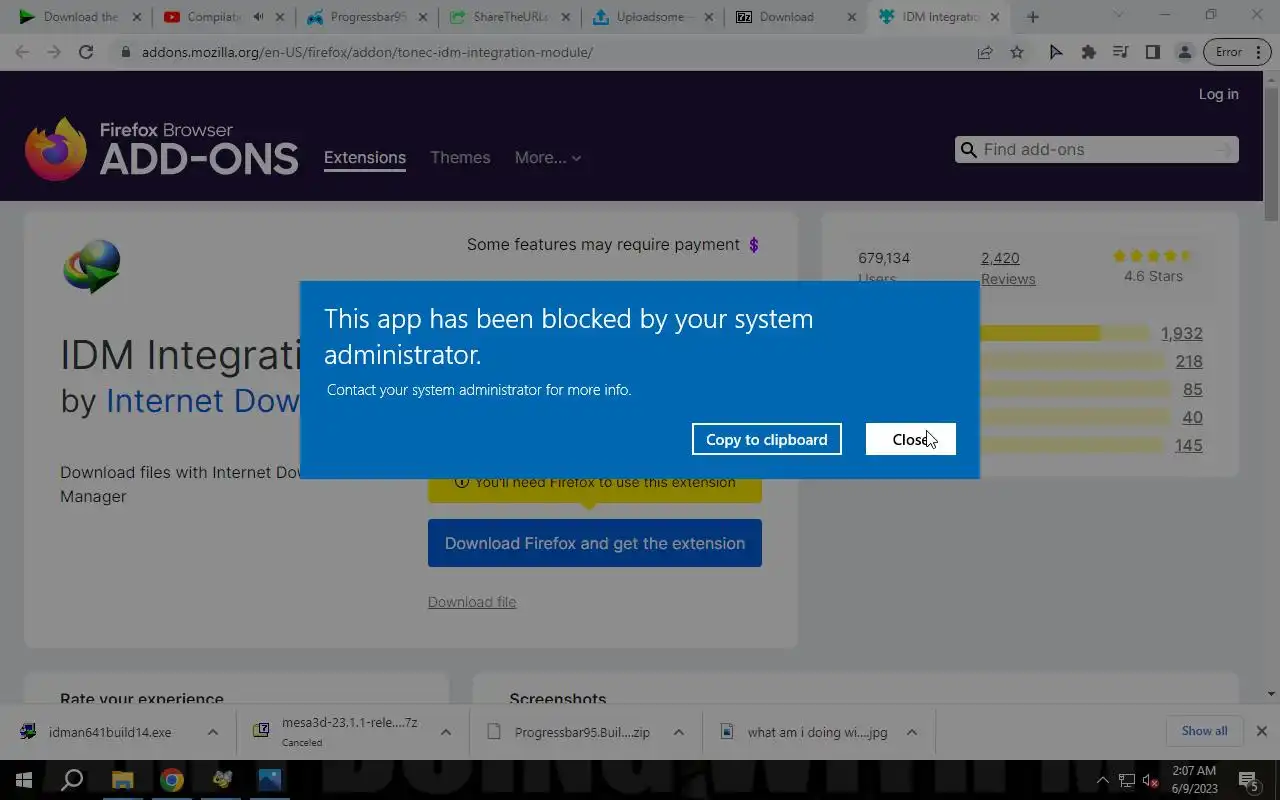Open the 2,420 Reviews link
Viewport: 1280px width, 800px height.
1007,268
